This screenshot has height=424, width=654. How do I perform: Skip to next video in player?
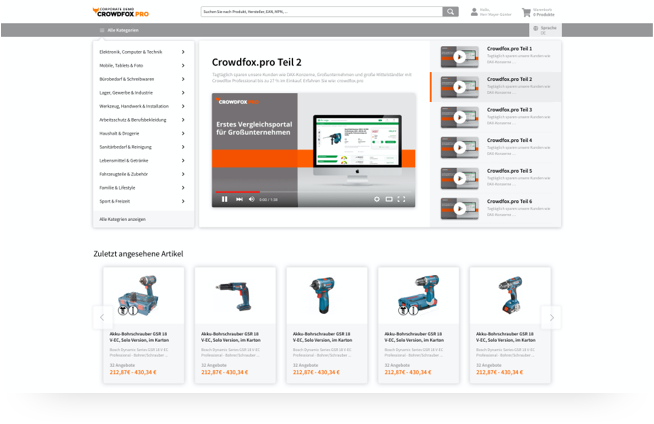point(239,199)
